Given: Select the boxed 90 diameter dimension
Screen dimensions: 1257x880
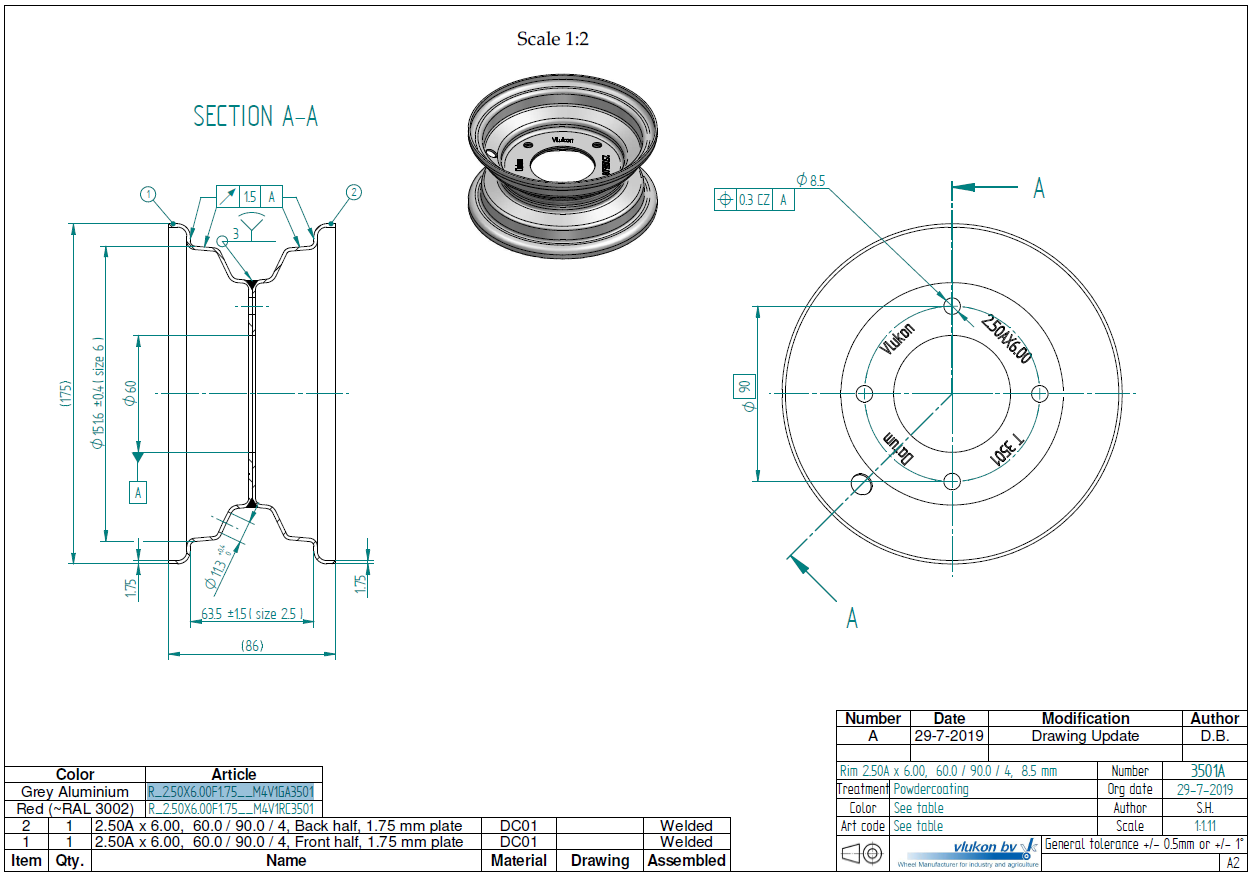Looking at the screenshot, I should (x=744, y=387).
